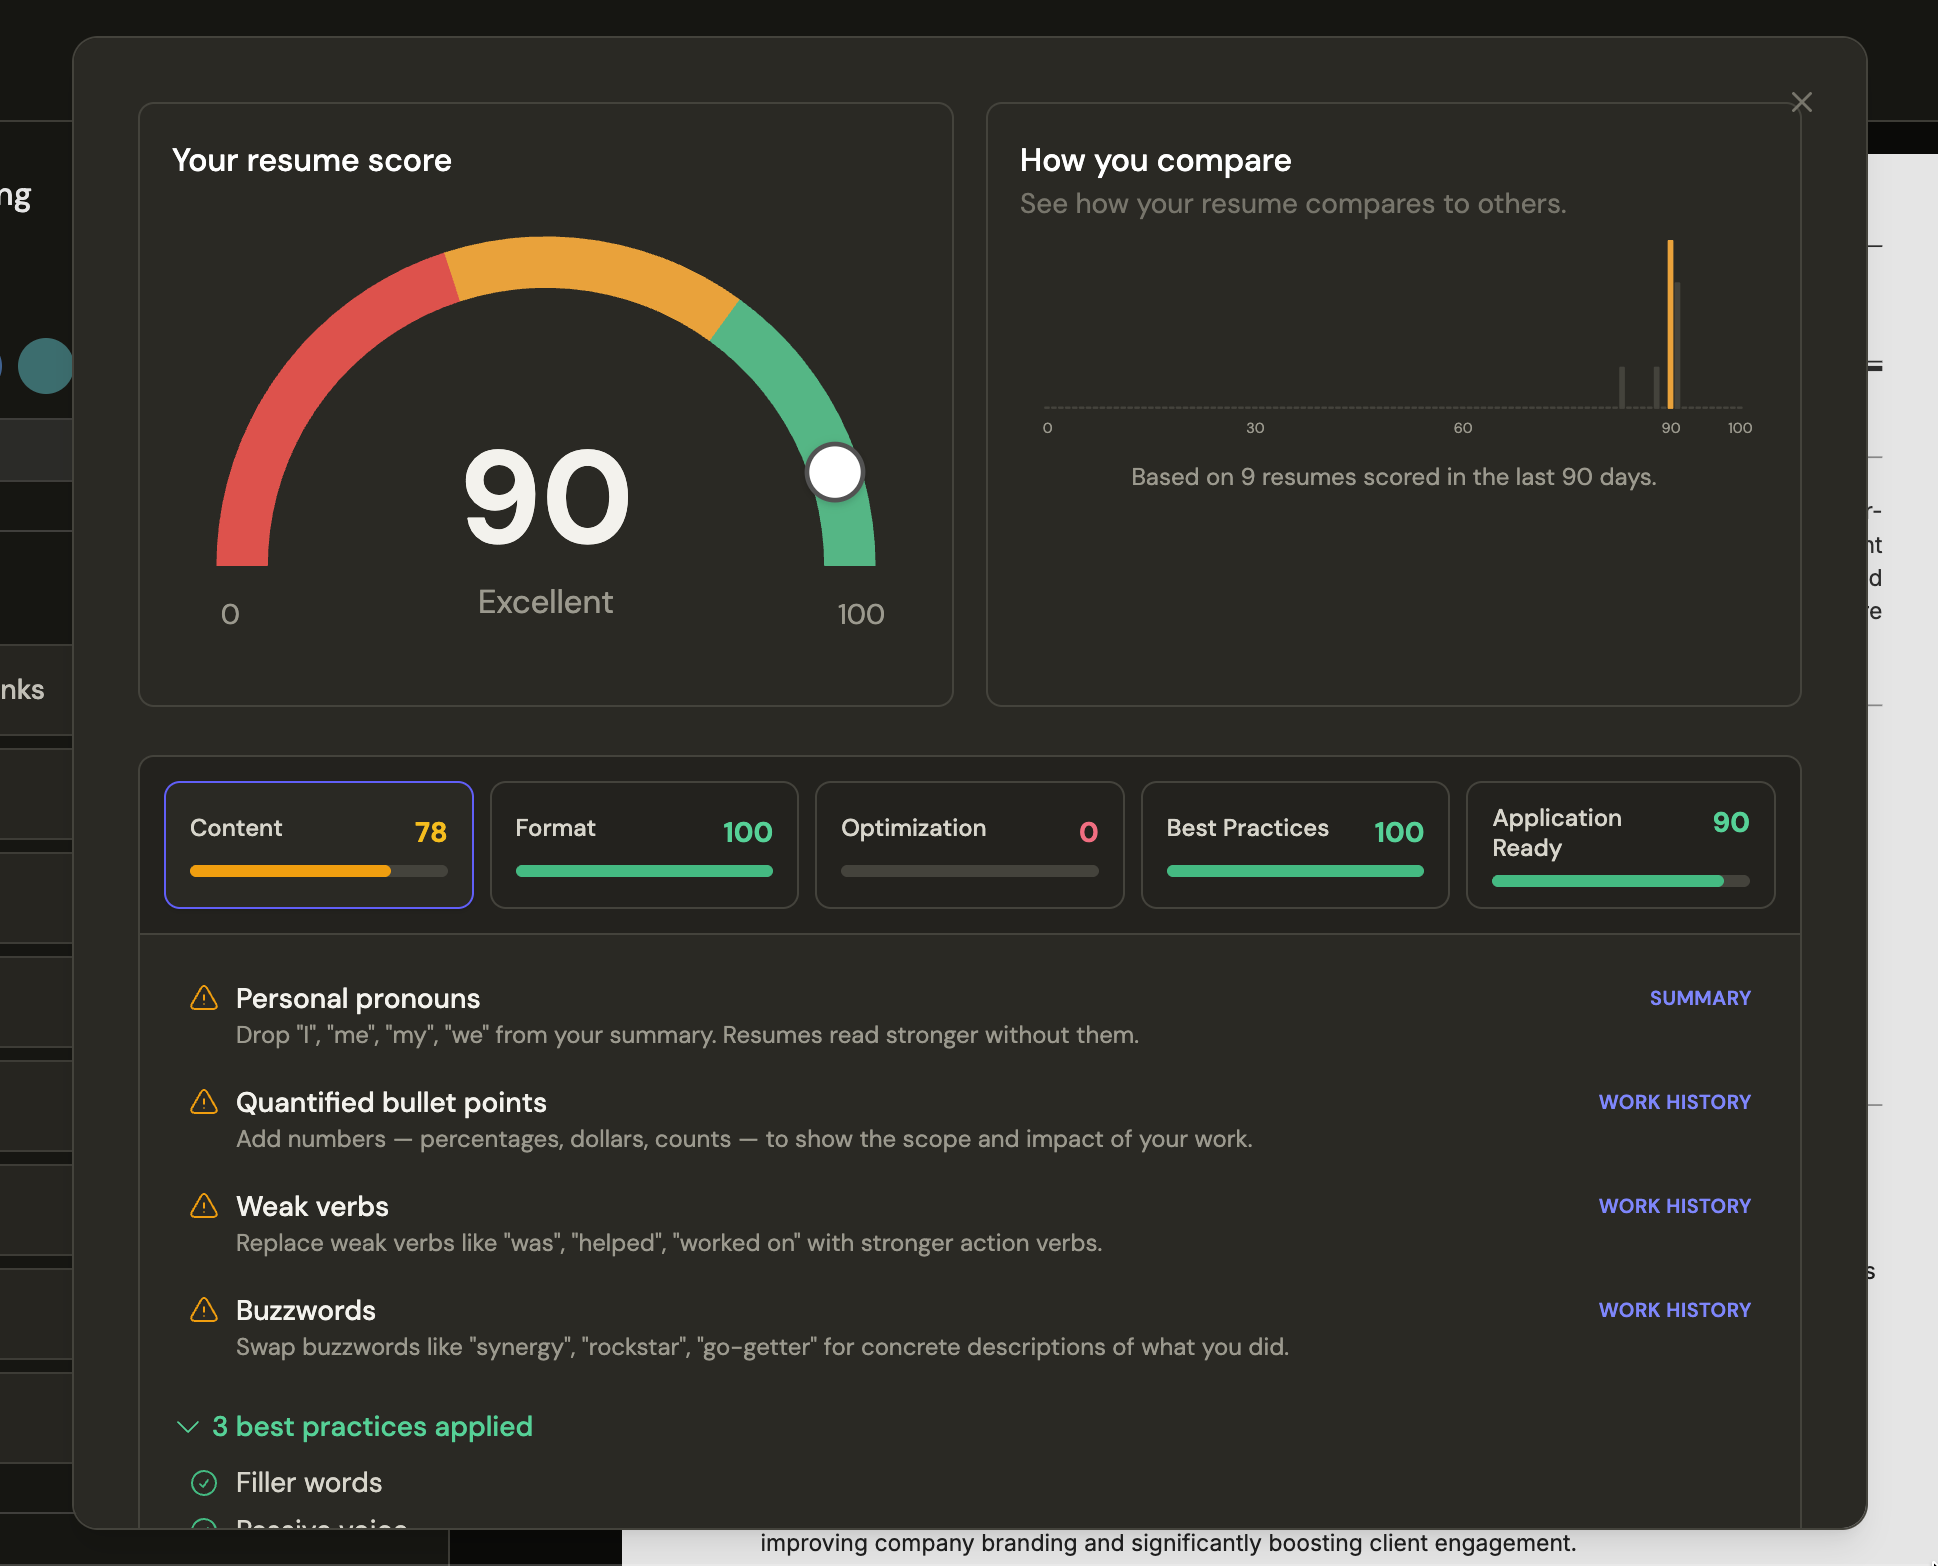Image resolution: width=1938 pixels, height=1566 pixels.
Task: Click the orange bar in the comparison chart
Action: click(x=1670, y=323)
